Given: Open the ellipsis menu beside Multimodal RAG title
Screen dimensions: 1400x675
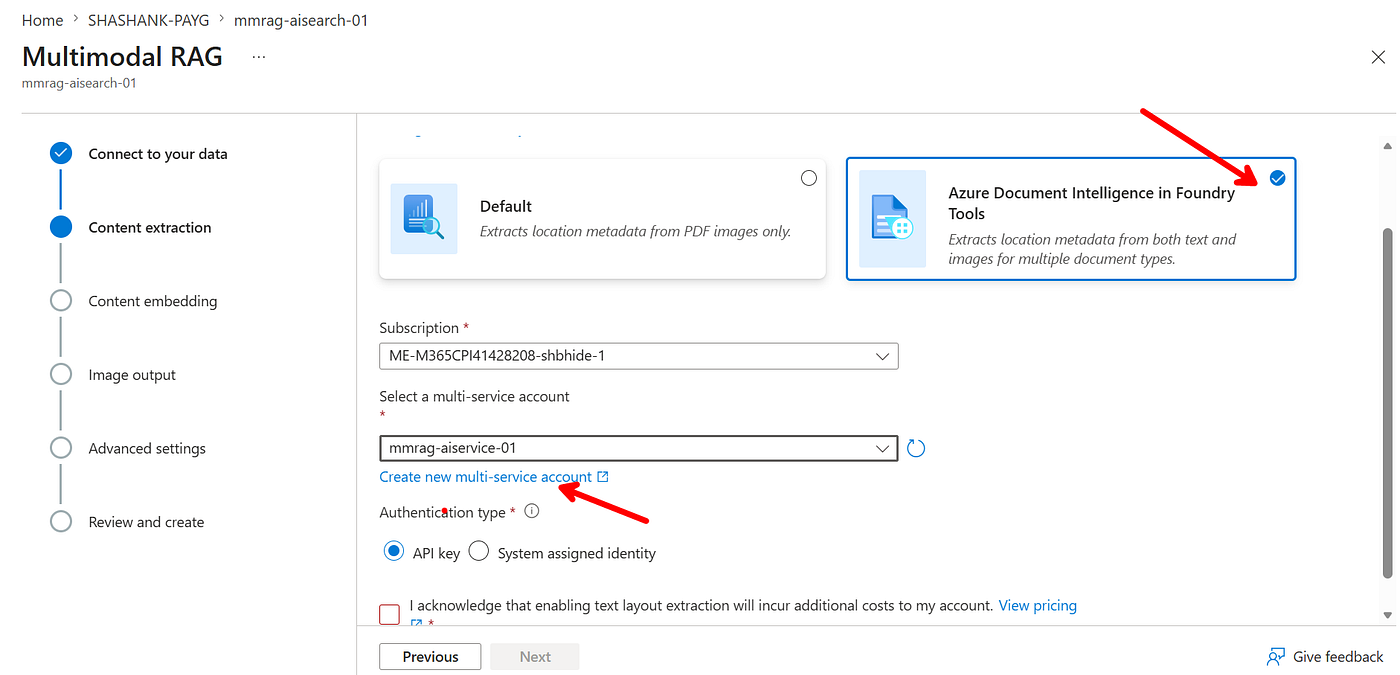Looking at the screenshot, I should [x=259, y=57].
